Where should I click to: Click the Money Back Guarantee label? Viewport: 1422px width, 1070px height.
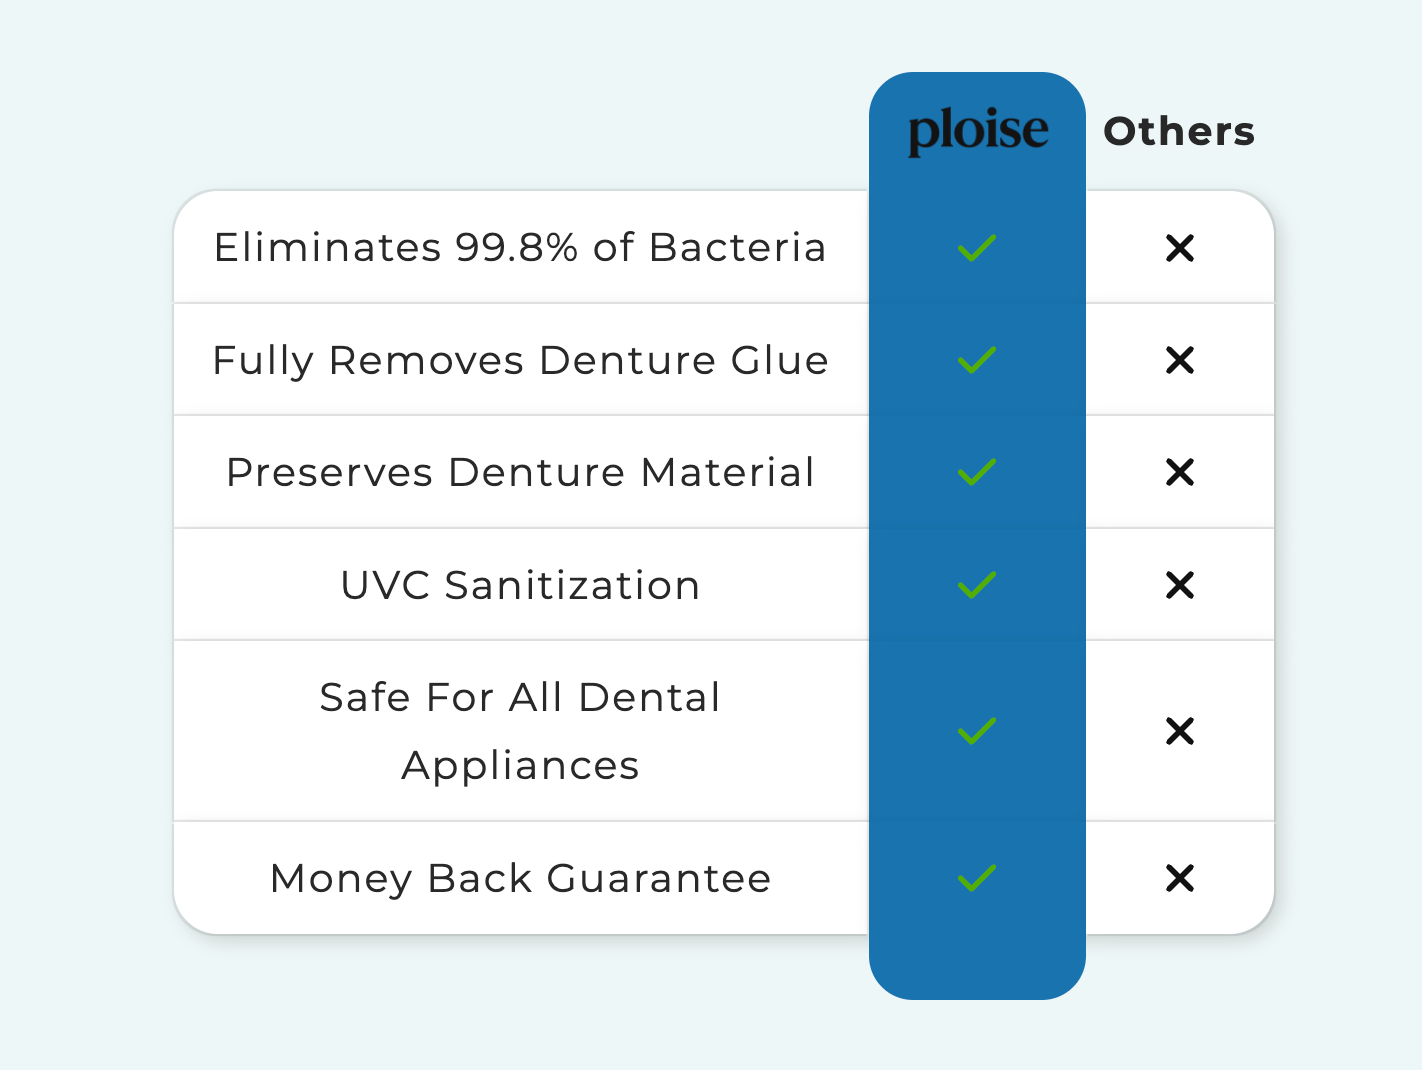[520, 878]
